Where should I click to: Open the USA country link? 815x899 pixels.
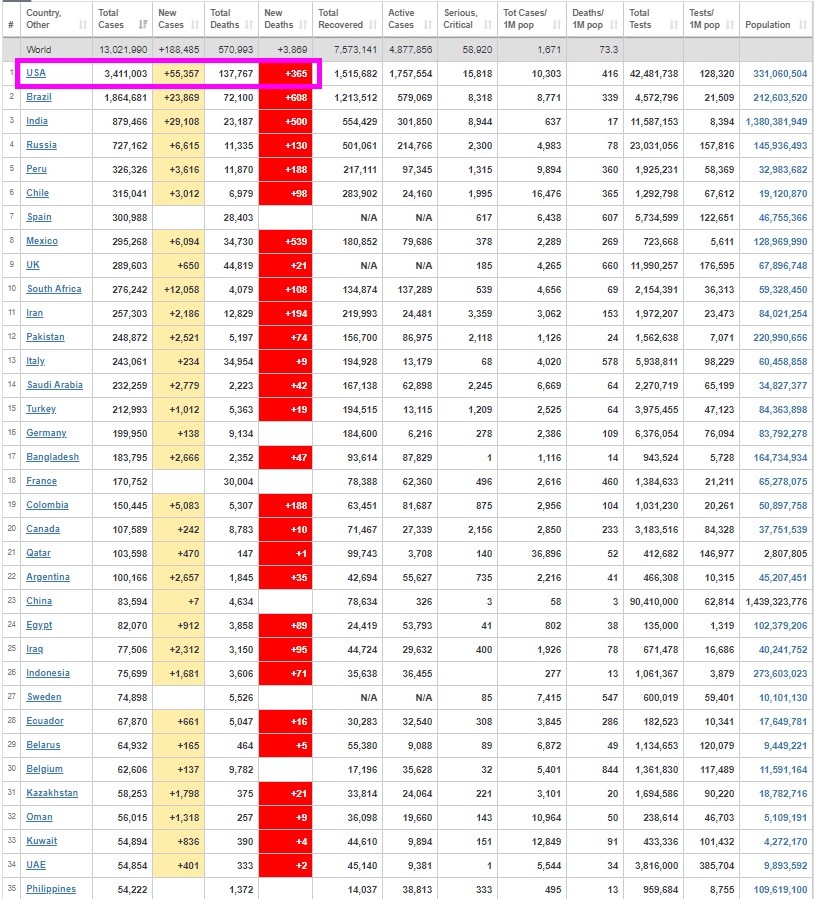tap(36, 73)
